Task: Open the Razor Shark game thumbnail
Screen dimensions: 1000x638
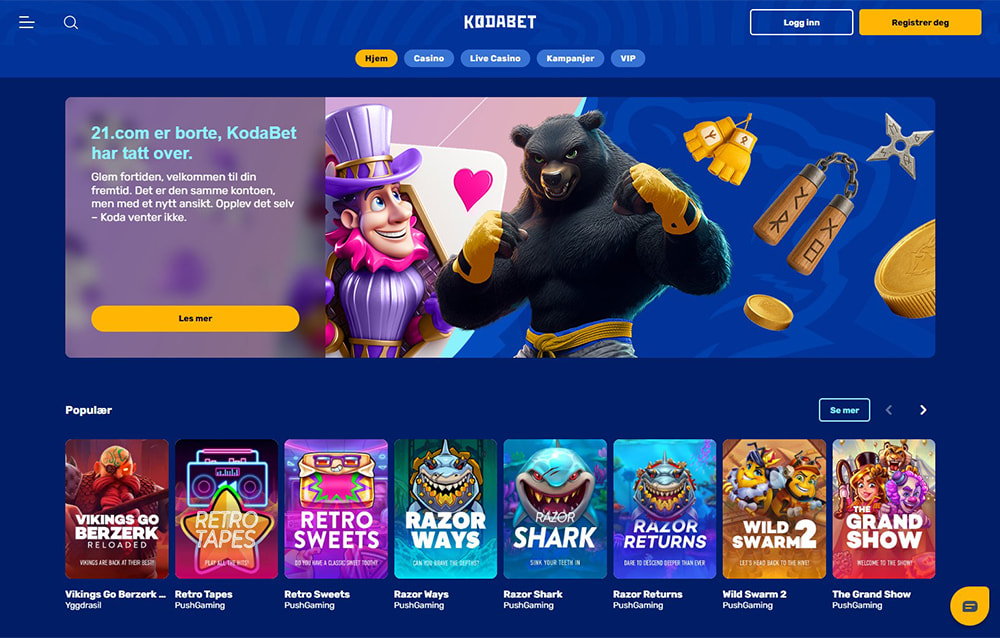Action: click(555, 508)
